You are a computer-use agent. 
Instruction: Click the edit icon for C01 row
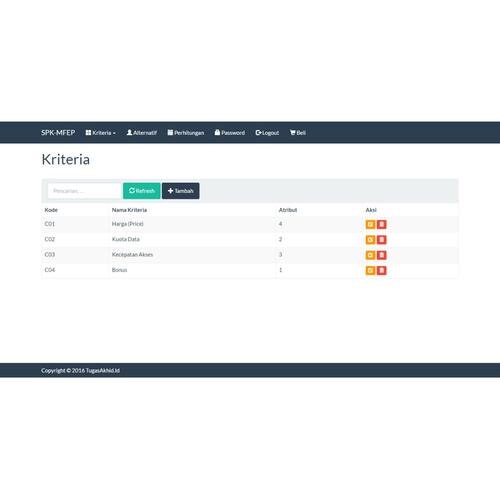[x=370, y=224]
